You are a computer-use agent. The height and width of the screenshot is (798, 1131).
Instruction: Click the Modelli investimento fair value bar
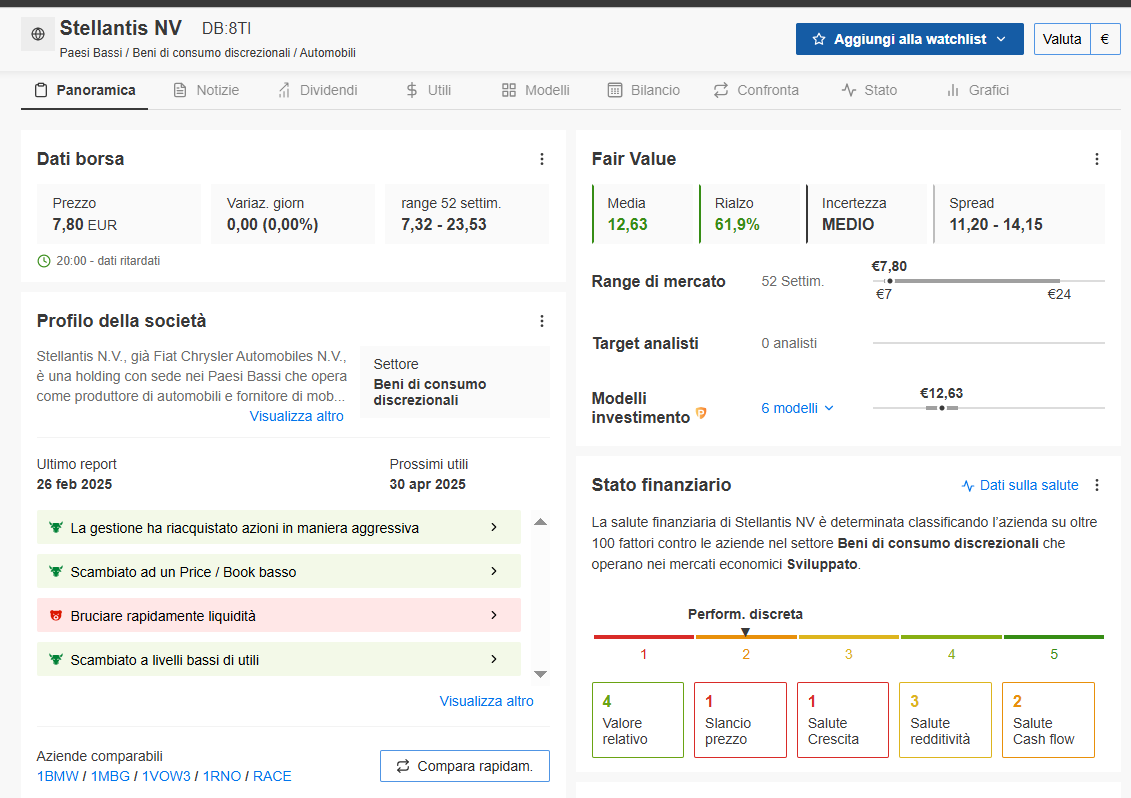(x=988, y=408)
